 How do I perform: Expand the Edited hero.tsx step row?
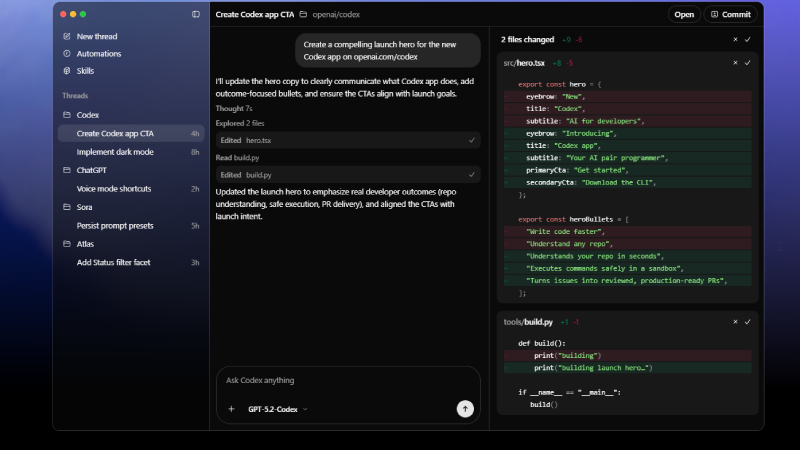347,141
